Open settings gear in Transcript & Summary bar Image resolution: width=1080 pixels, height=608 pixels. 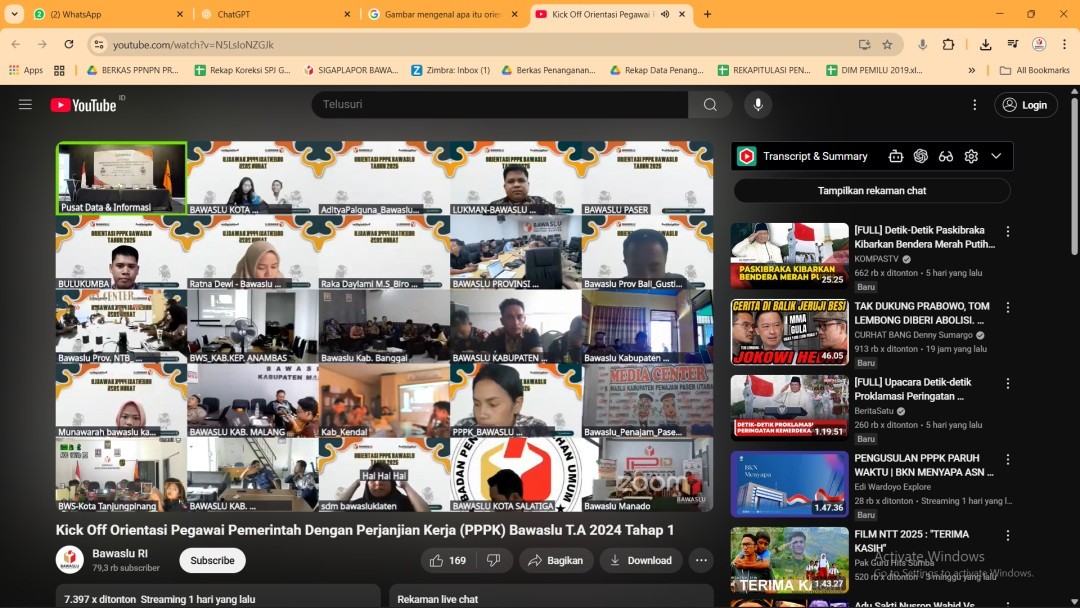point(971,156)
